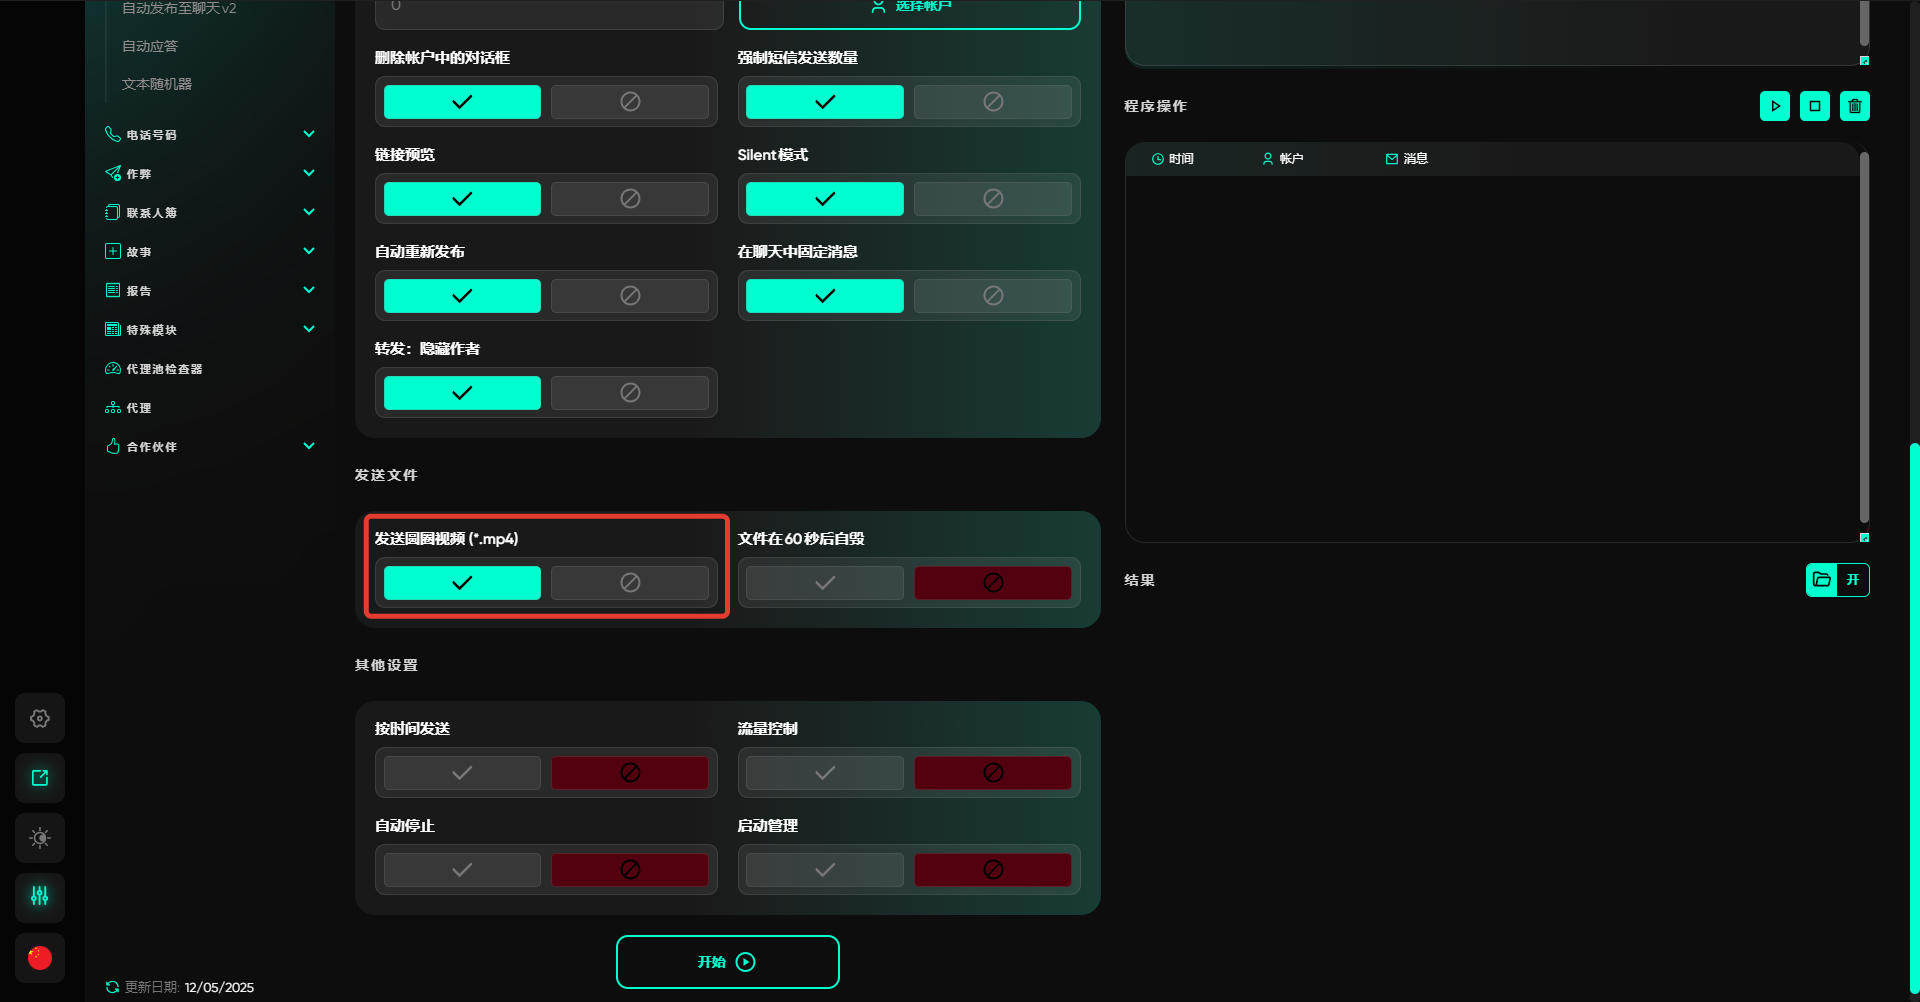1920x1002 pixels.
Task: Click the gear settings icon in left bar
Action: (x=40, y=718)
